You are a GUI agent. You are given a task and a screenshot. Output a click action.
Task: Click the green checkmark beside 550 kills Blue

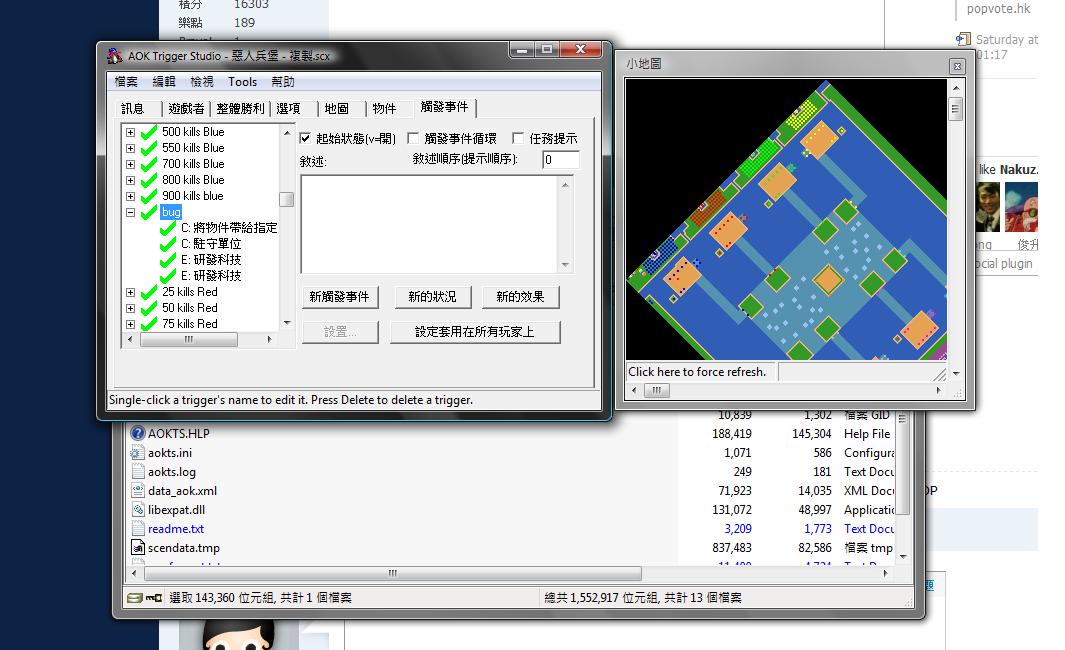tap(149, 148)
